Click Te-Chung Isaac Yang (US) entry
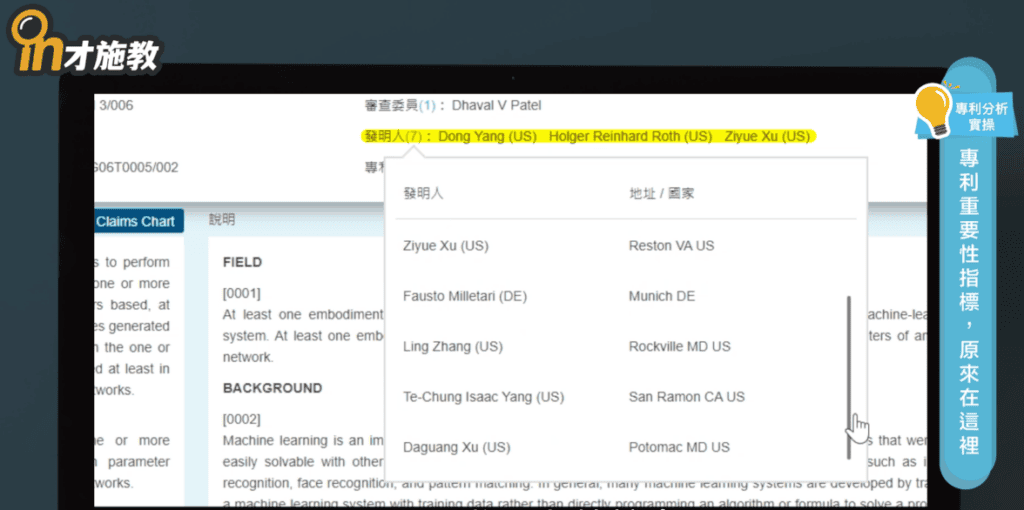 [x=483, y=397]
